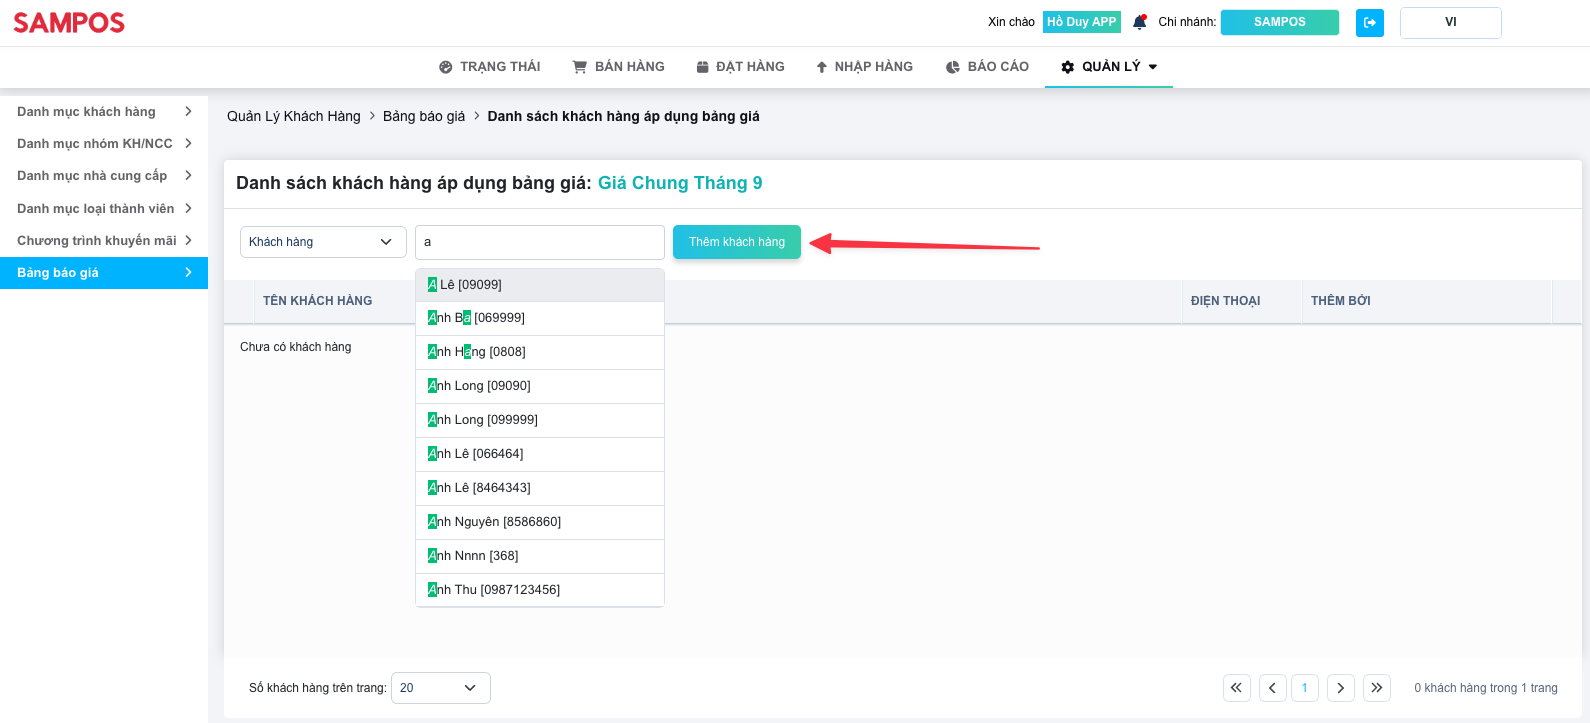Click page number 1 button
This screenshot has width=1590, height=723.
tap(1305, 688)
